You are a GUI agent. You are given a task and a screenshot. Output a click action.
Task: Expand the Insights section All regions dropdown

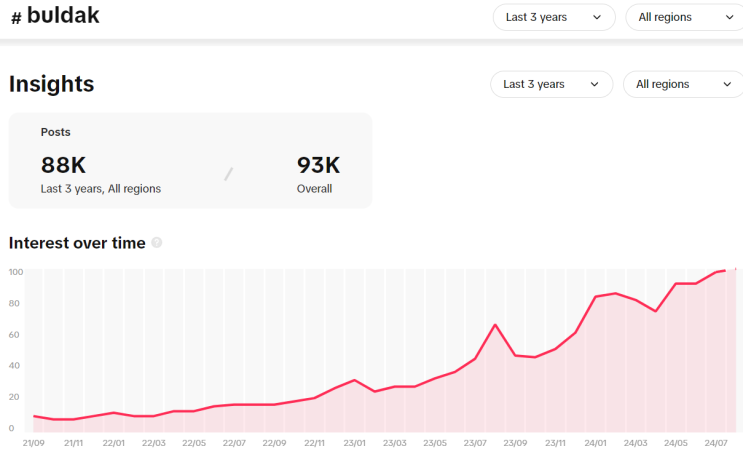(x=683, y=84)
